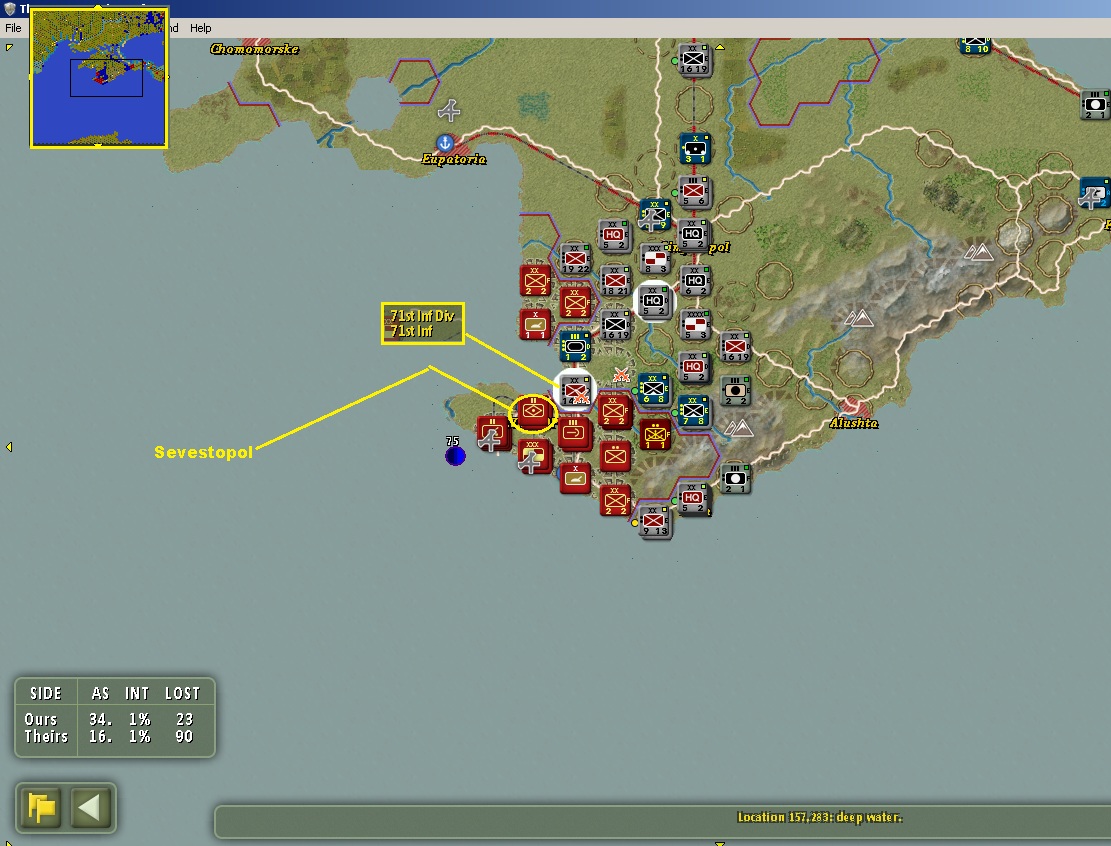
Task: Click the overview minimap in the corner
Action: pyautogui.click(x=99, y=78)
